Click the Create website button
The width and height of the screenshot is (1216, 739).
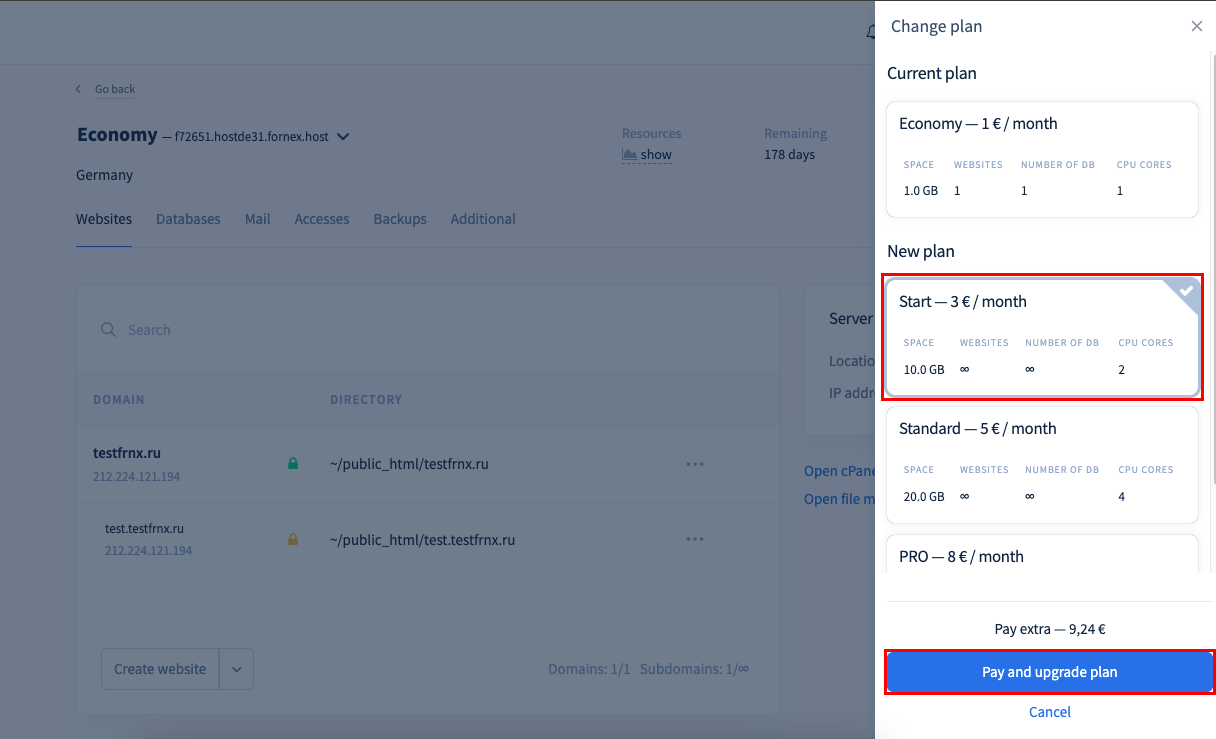(160, 669)
